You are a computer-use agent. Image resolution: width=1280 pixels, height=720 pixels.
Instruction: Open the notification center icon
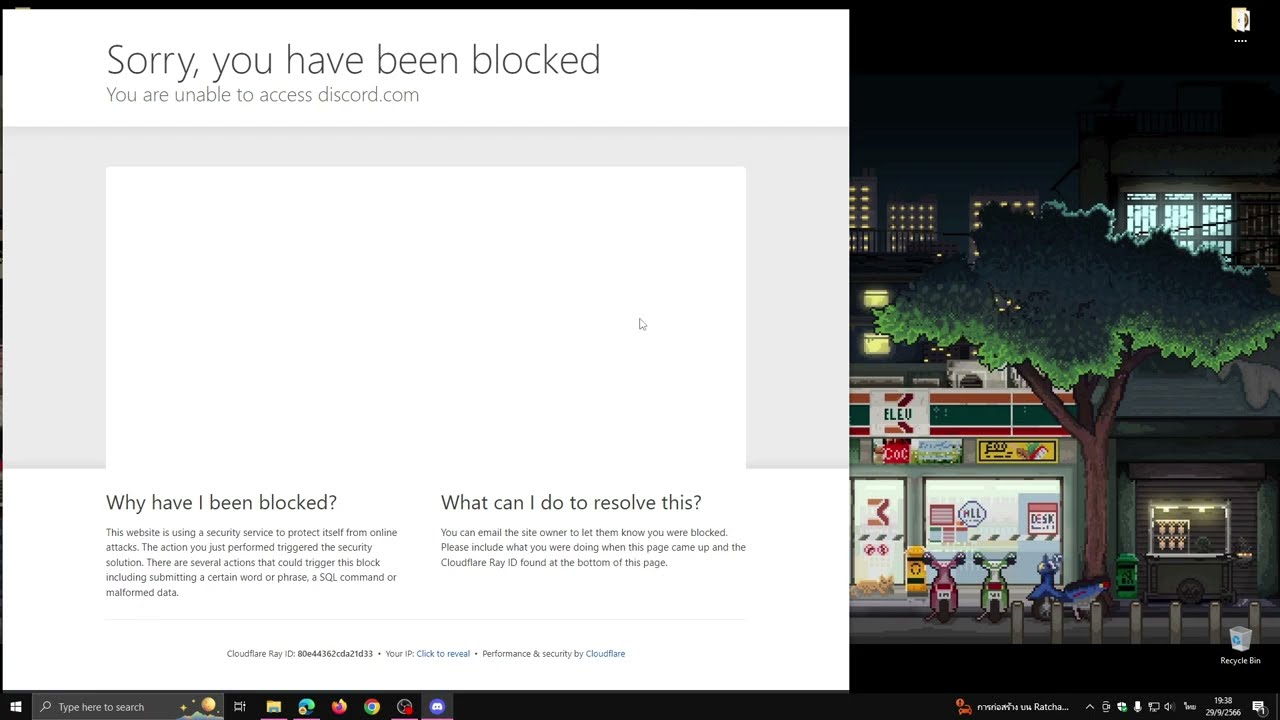point(1259,707)
